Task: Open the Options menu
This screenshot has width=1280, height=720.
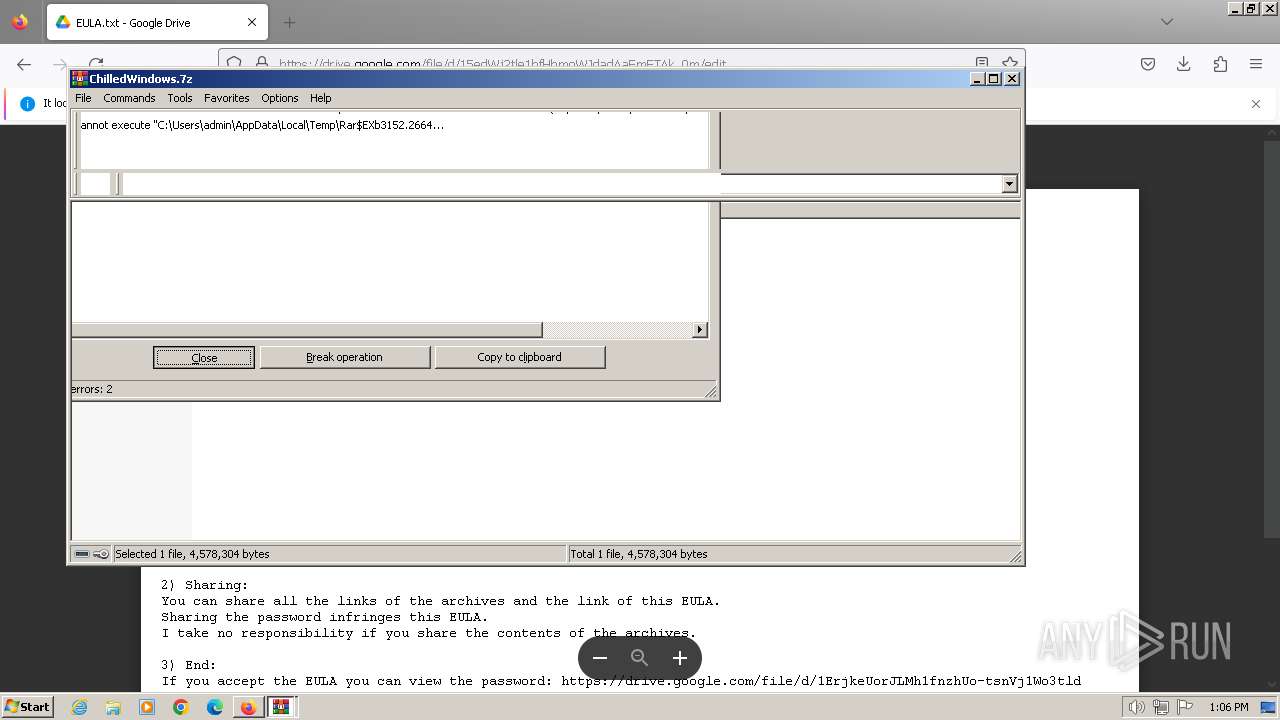Action: click(x=280, y=98)
